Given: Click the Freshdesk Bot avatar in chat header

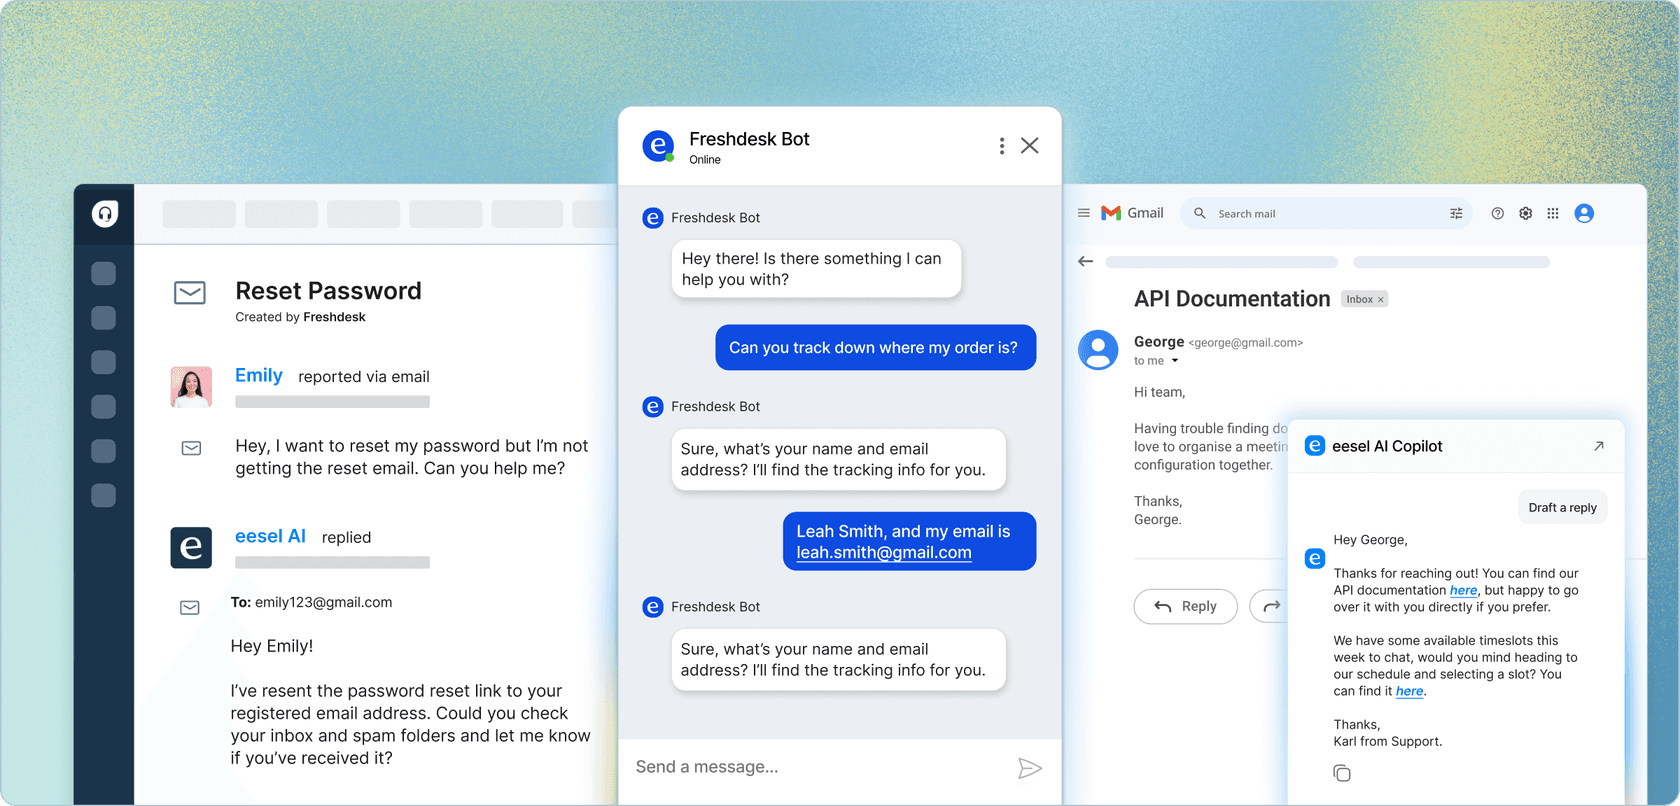Looking at the screenshot, I should [x=658, y=146].
